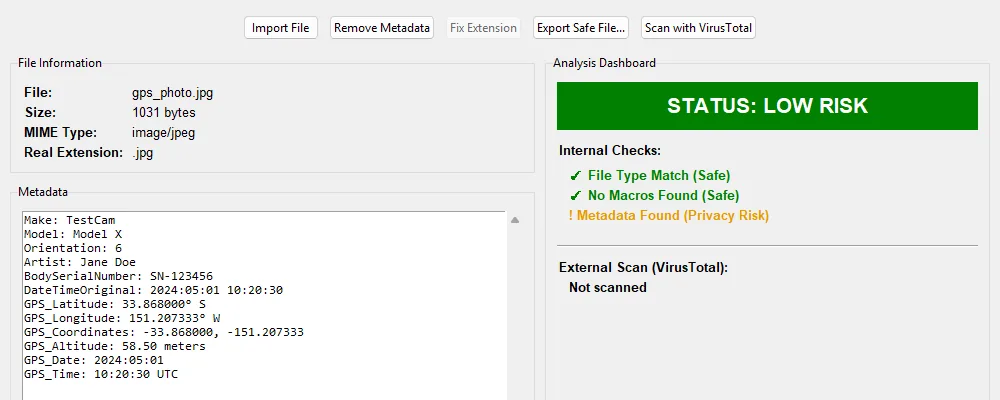This screenshot has width=1000, height=400.
Task: Click the File Information group label
Action: (59, 63)
